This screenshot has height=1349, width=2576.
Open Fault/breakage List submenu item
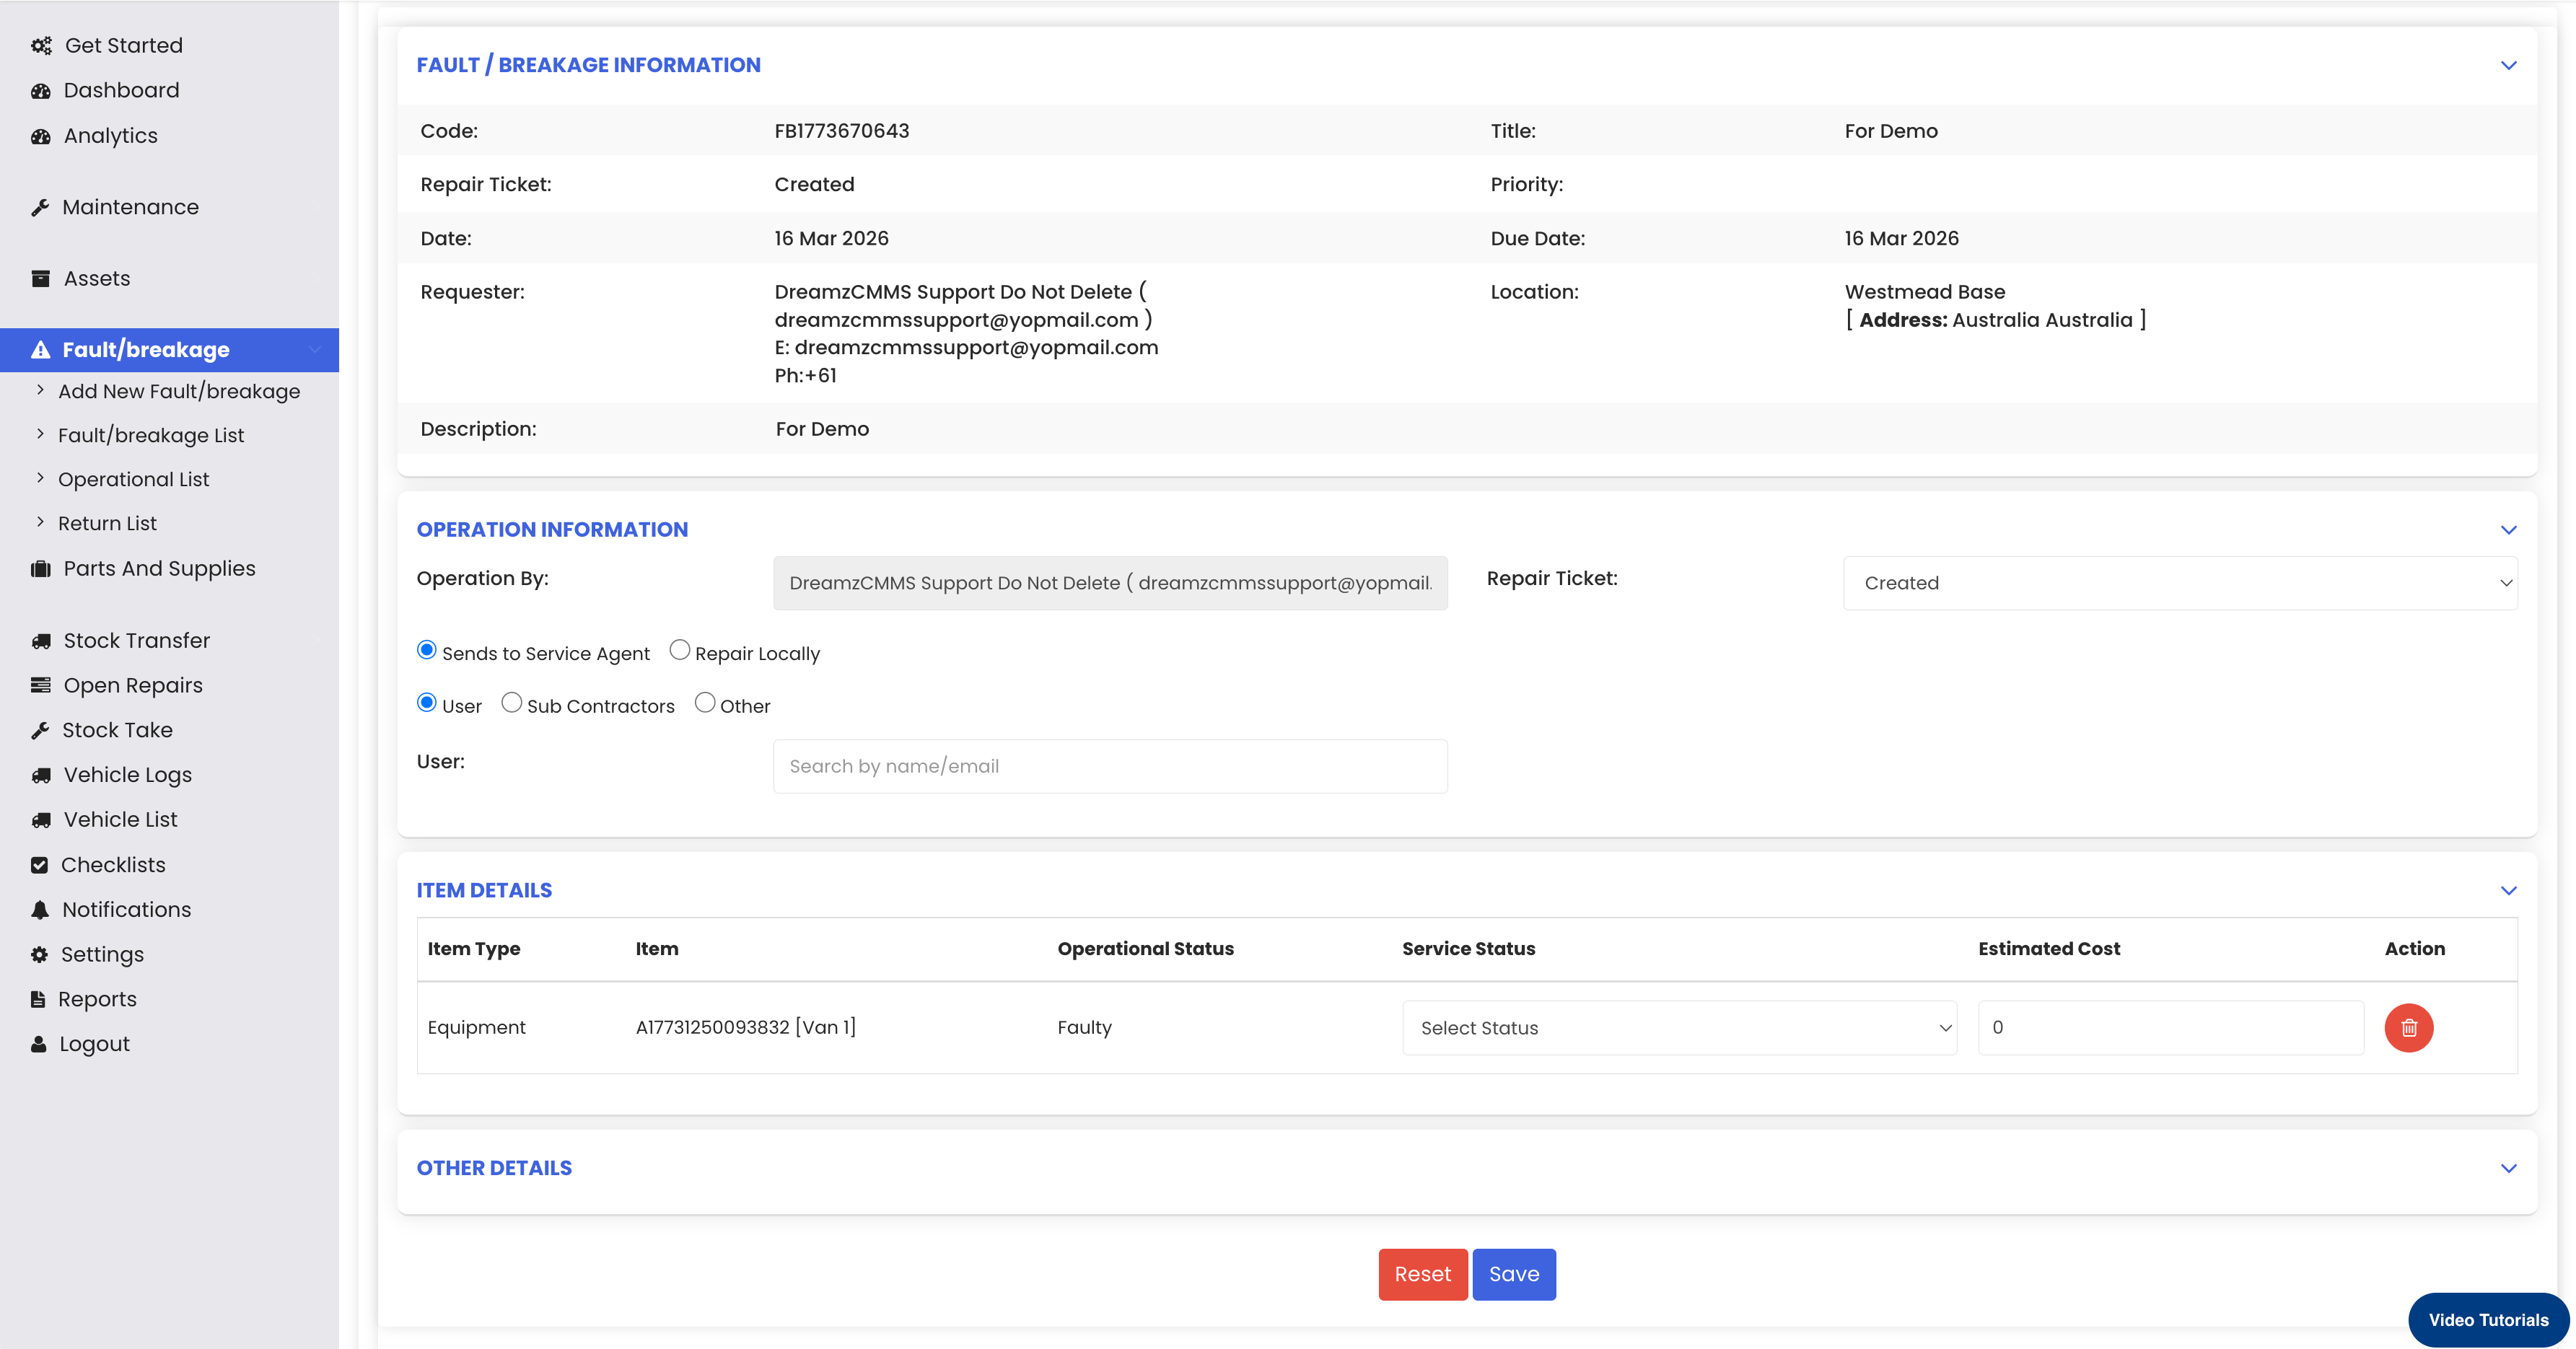click(151, 435)
